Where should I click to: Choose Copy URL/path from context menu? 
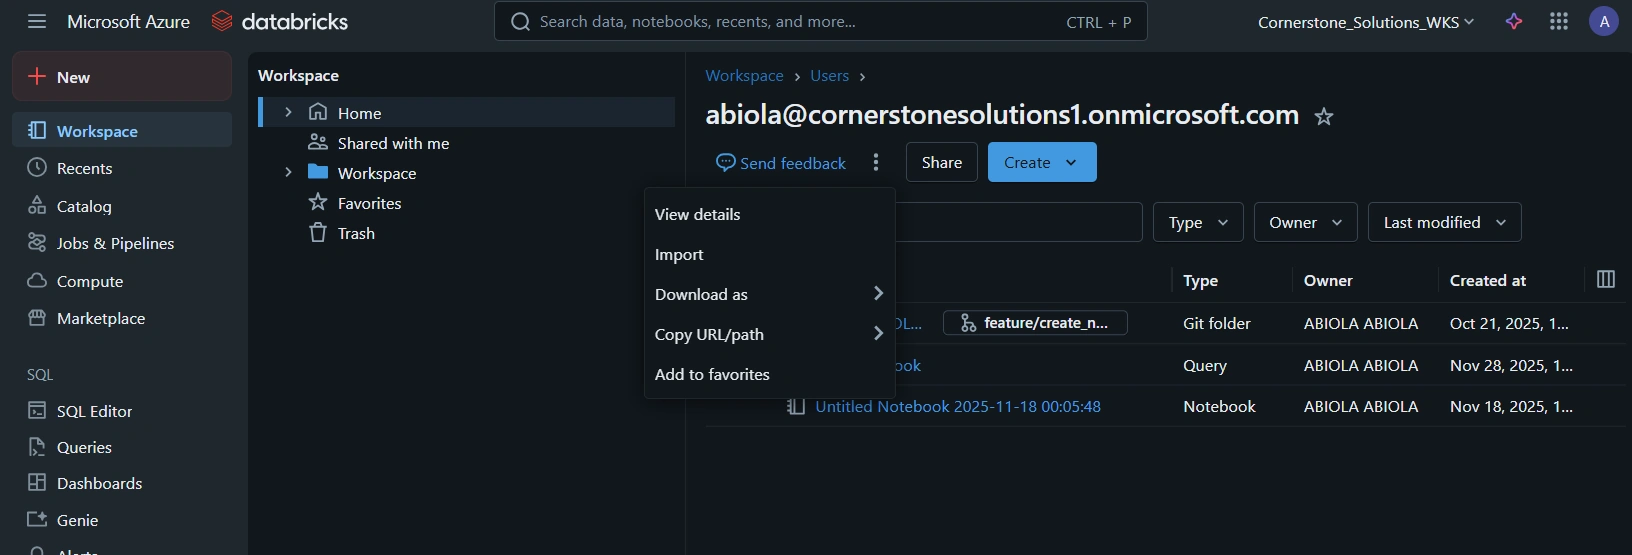(769, 334)
